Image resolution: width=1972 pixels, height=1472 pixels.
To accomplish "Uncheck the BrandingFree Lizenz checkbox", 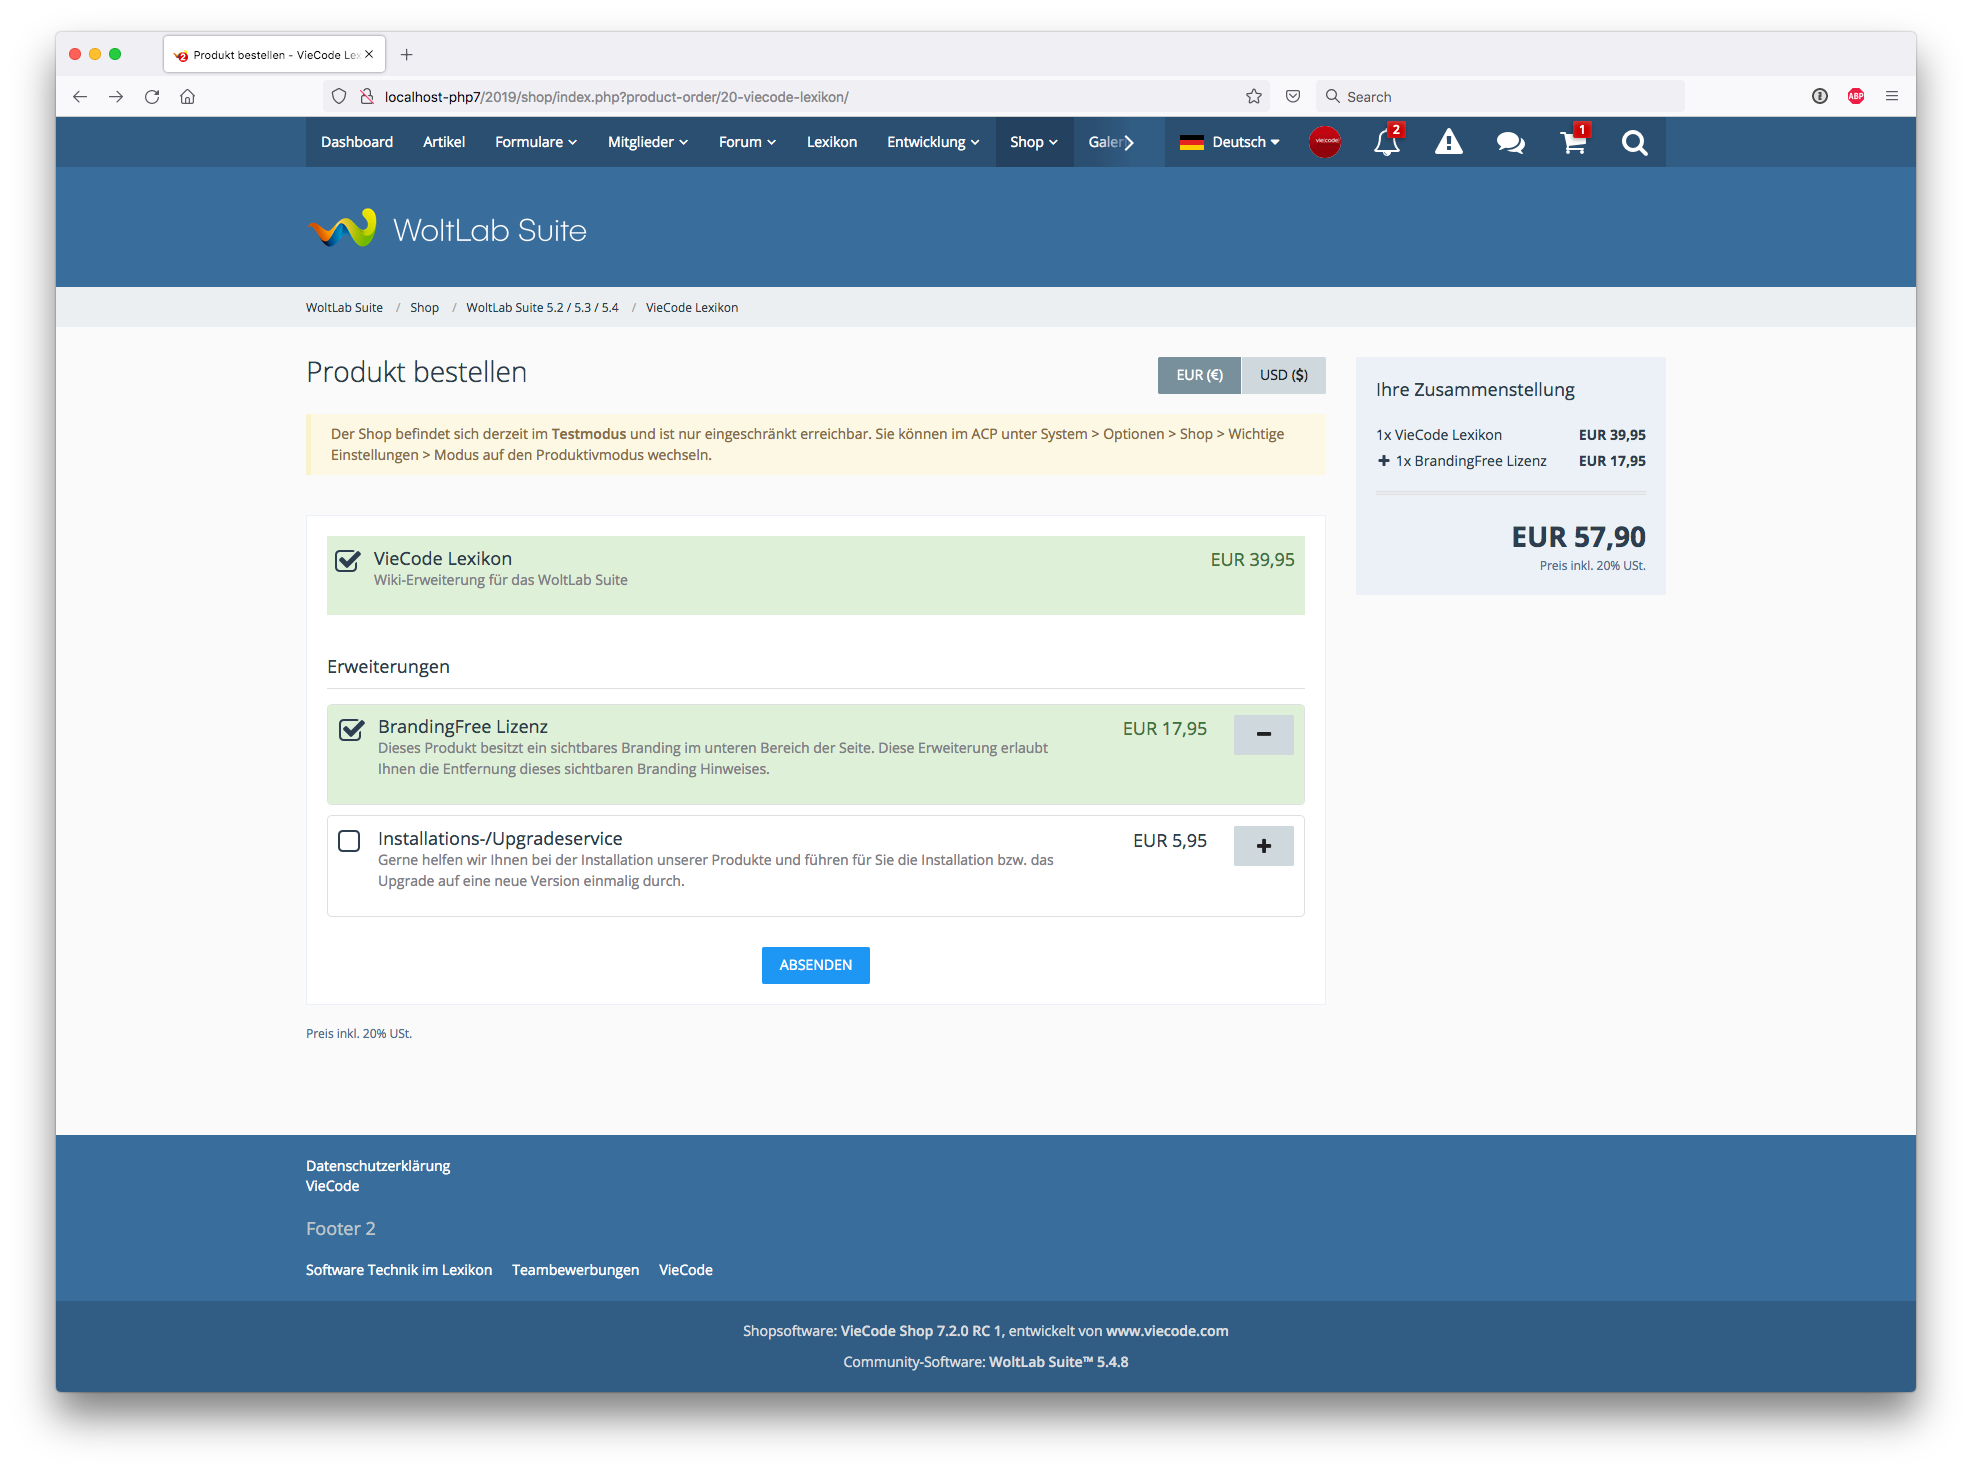I will 351,729.
